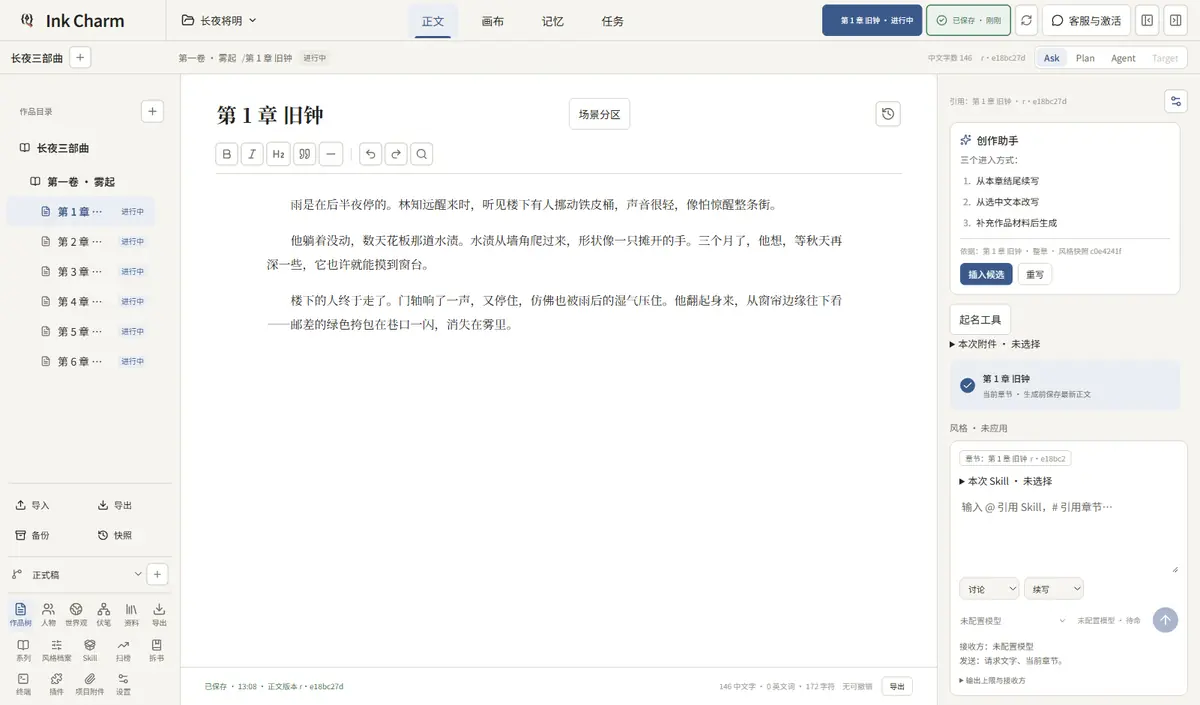This screenshot has height=705, width=1200.
Task: Click the 插入候选 button
Action: coord(986,274)
